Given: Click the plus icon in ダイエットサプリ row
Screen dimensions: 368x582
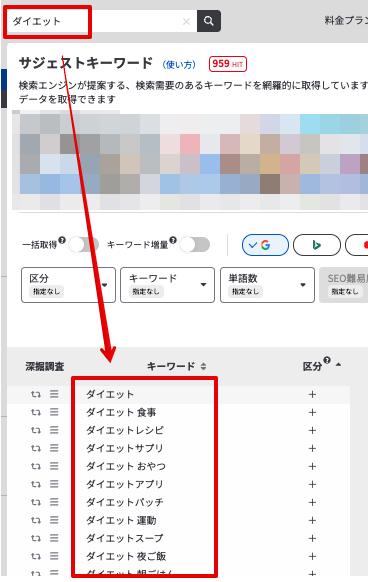Looking at the screenshot, I should tap(312, 448).
